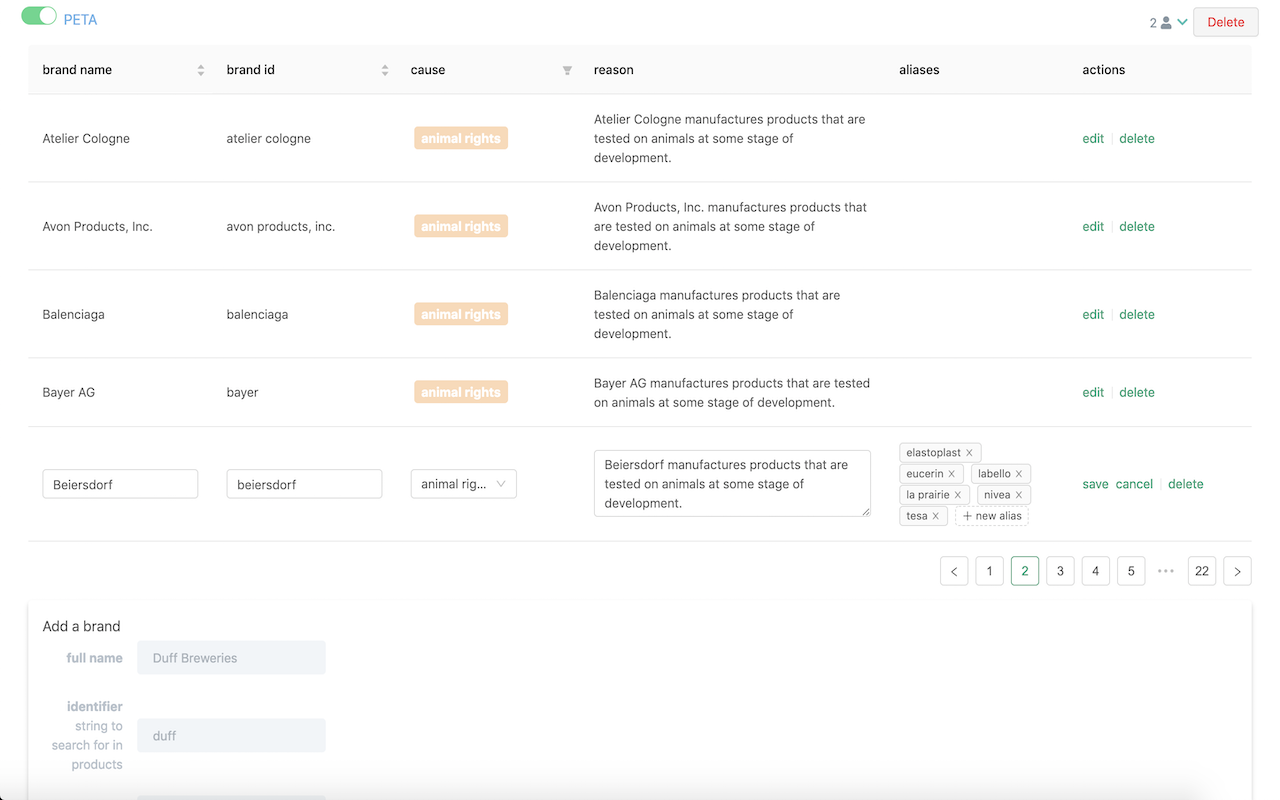The width and height of the screenshot is (1280, 800).
Task: Open the animal rights cause dropdown
Action: pos(463,484)
